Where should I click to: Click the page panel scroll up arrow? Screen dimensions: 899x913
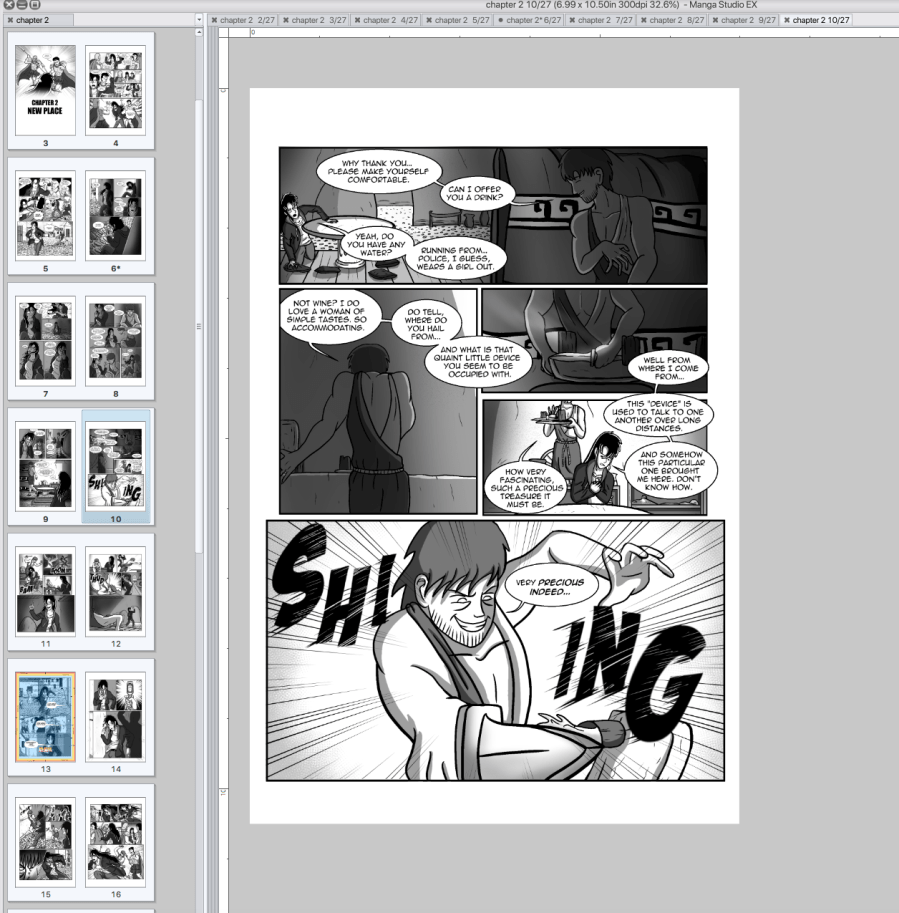pos(198,32)
